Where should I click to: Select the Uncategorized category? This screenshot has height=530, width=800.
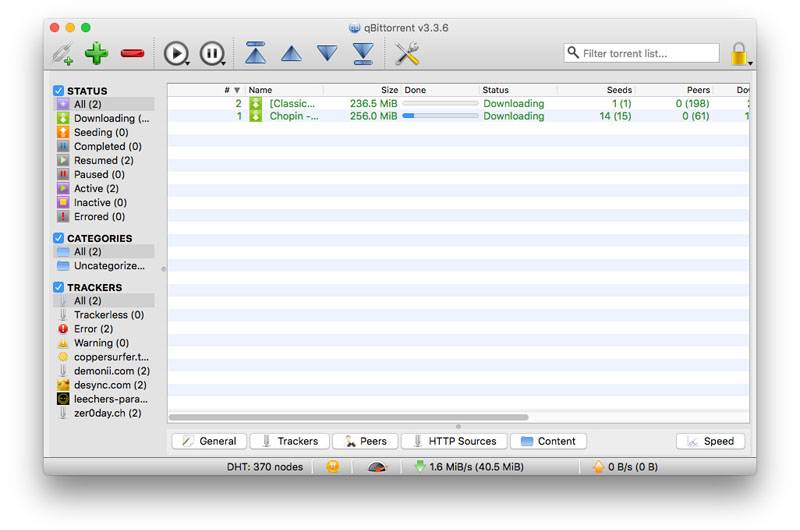(x=104, y=266)
